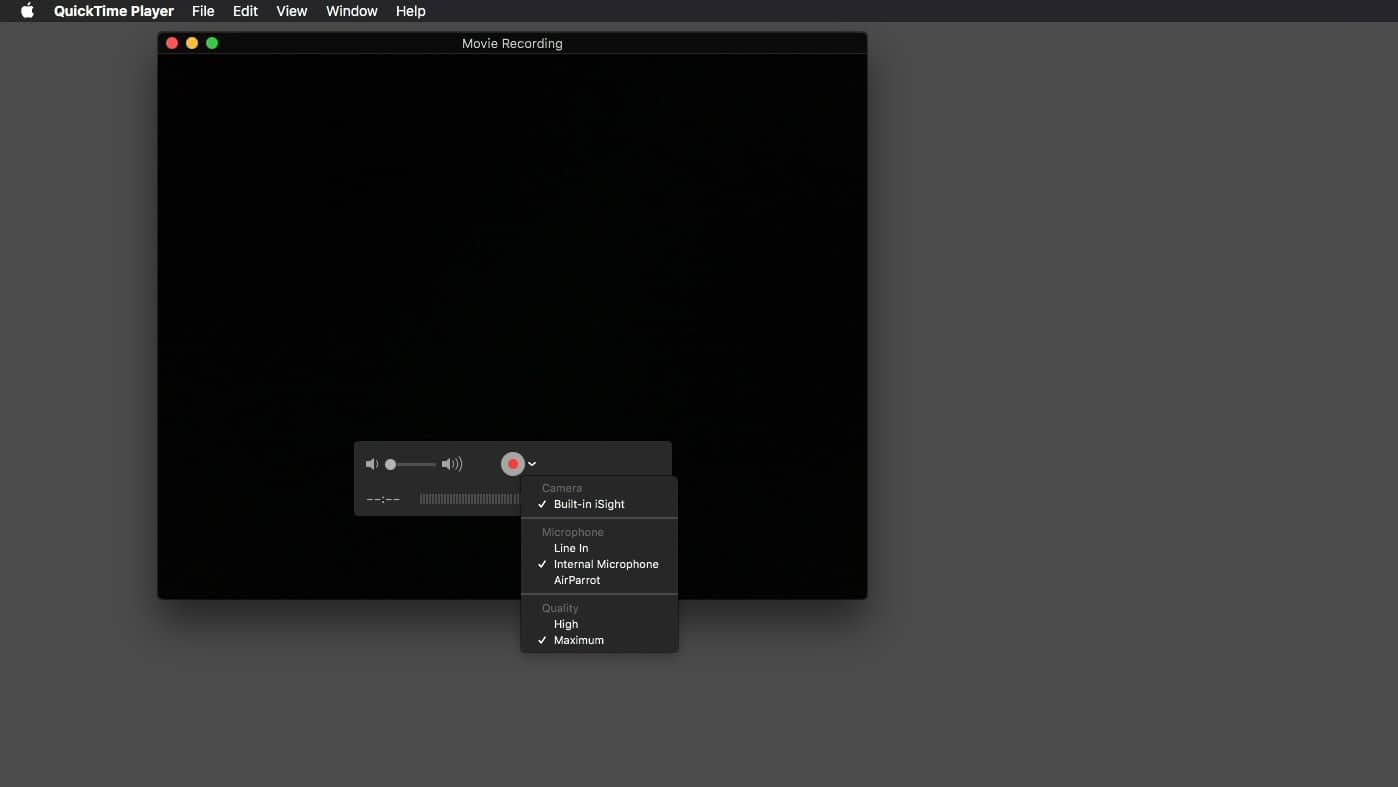Open the File menu
The height and width of the screenshot is (787, 1398).
tap(203, 11)
